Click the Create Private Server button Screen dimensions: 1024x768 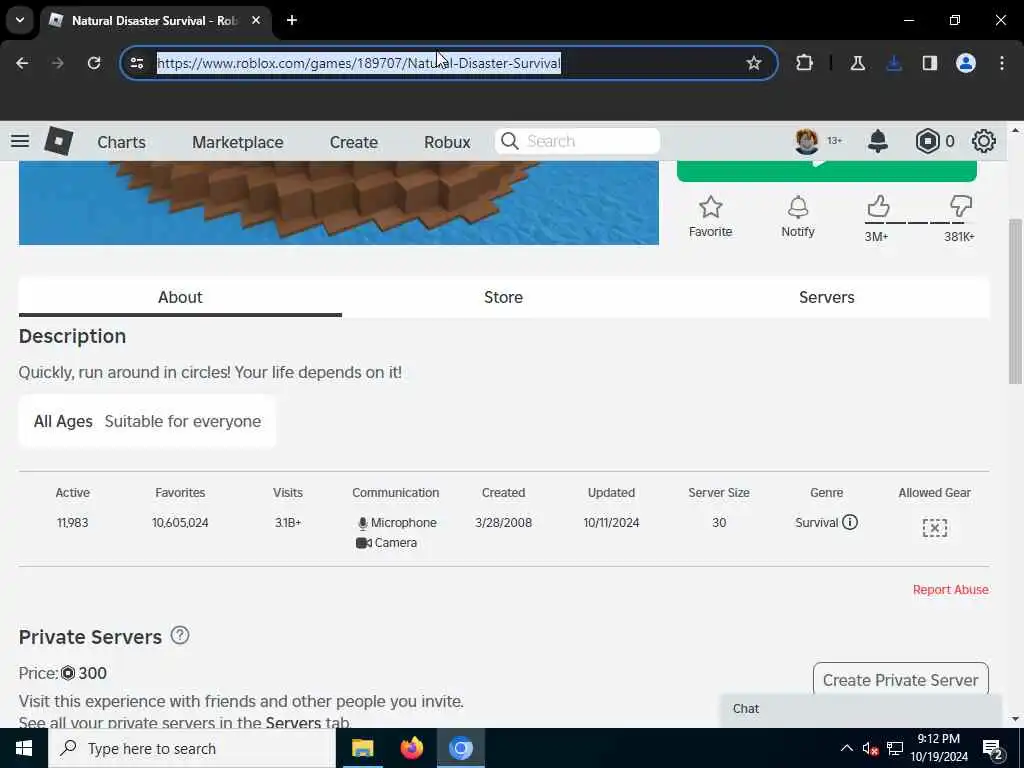pos(901,680)
